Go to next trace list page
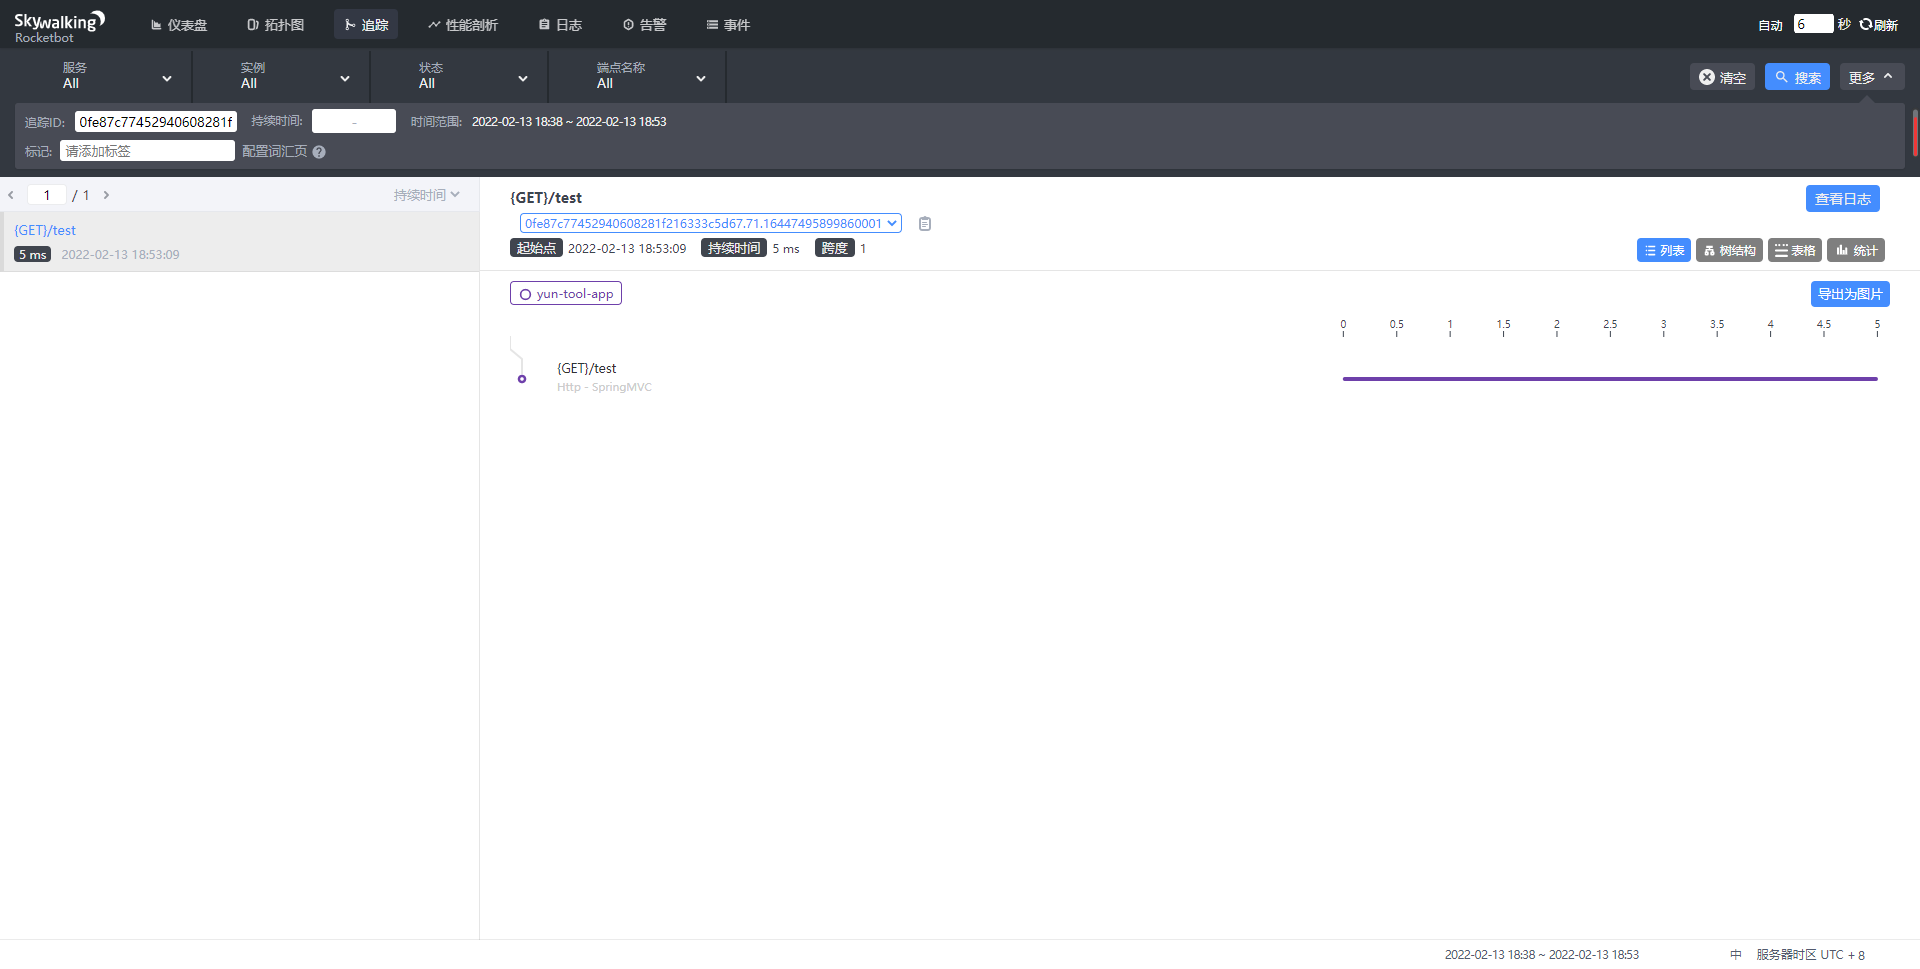Viewport: 1920px width, 969px height. (106, 195)
